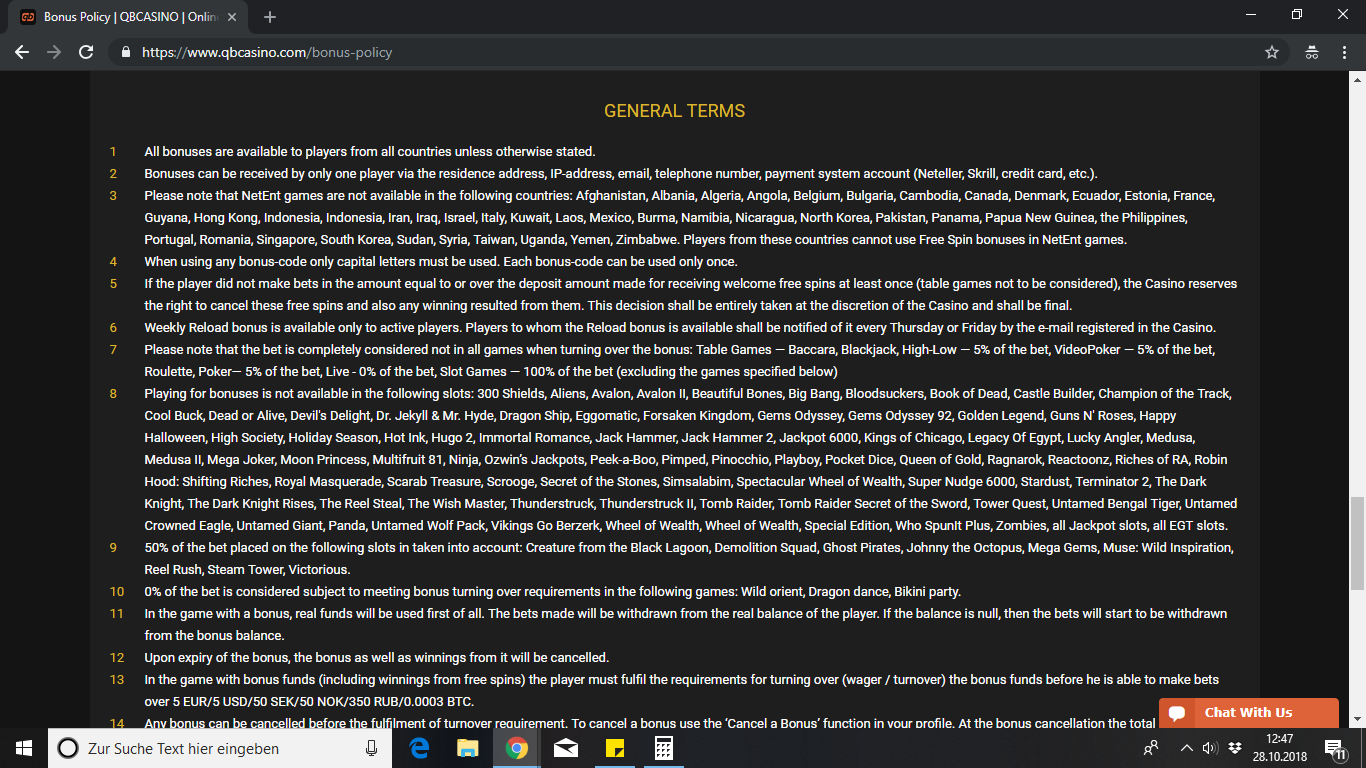Launch Microsoft Edge from taskbar
Image resolution: width=1366 pixels, height=768 pixels.
pos(419,748)
